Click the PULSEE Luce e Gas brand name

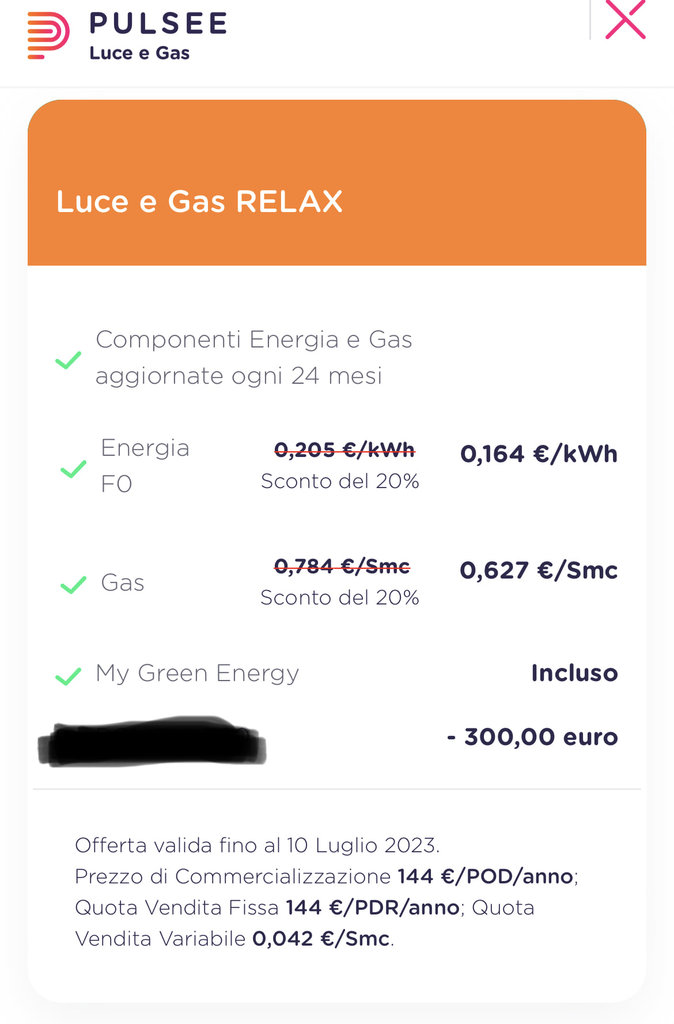tap(158, 36)
